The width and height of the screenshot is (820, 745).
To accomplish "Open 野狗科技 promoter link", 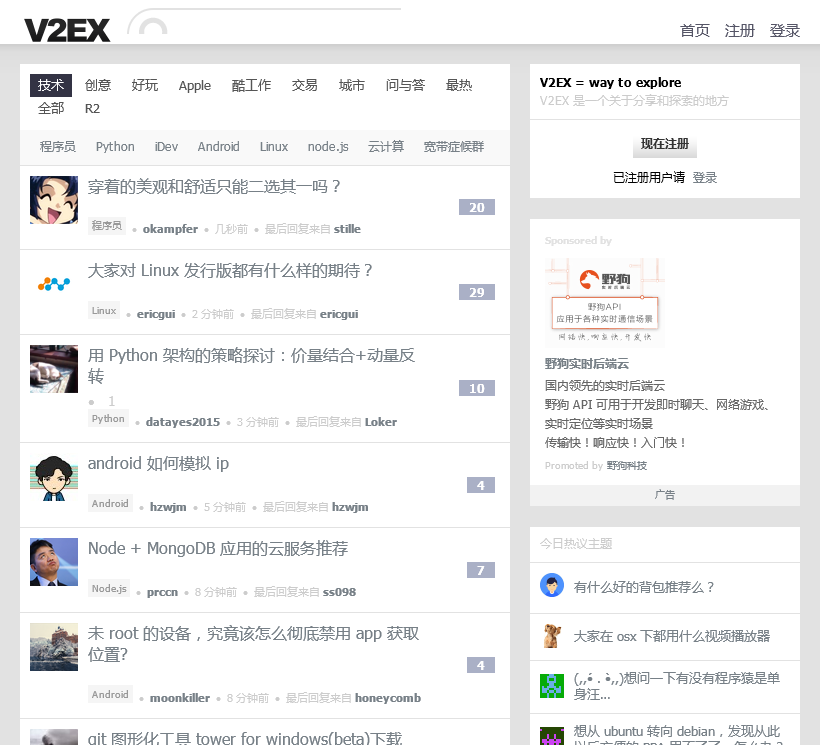I will click(627, 465).
